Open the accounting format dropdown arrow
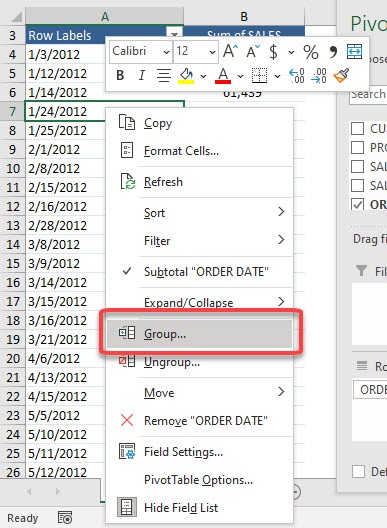387x528 pixels. pos(291,52)
